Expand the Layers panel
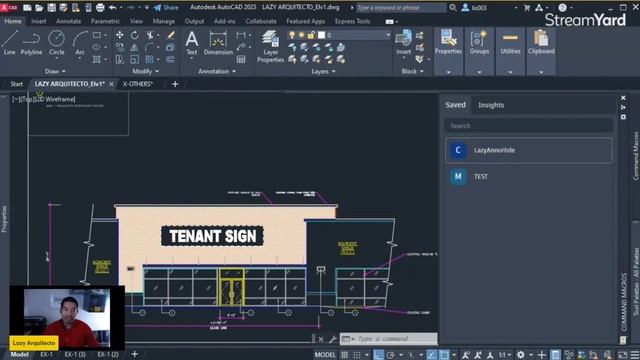 pos(323,71)
